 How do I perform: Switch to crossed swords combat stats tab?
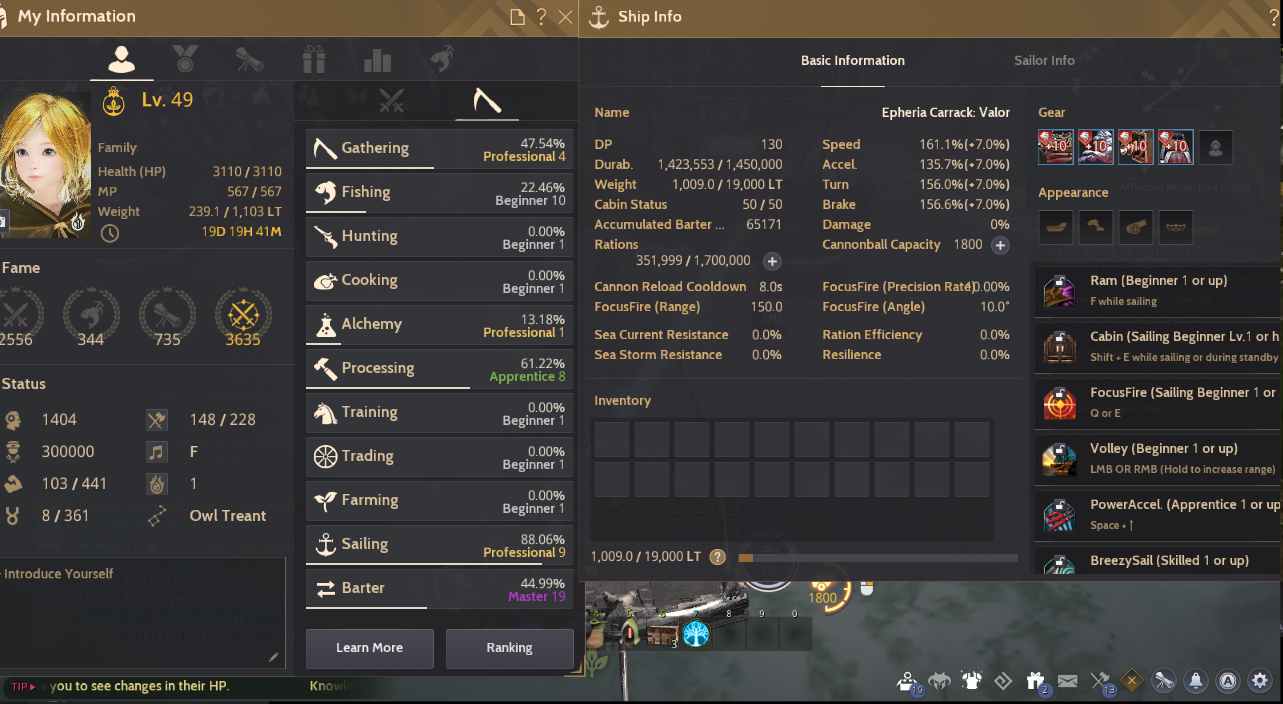click(x=391, y=100)
